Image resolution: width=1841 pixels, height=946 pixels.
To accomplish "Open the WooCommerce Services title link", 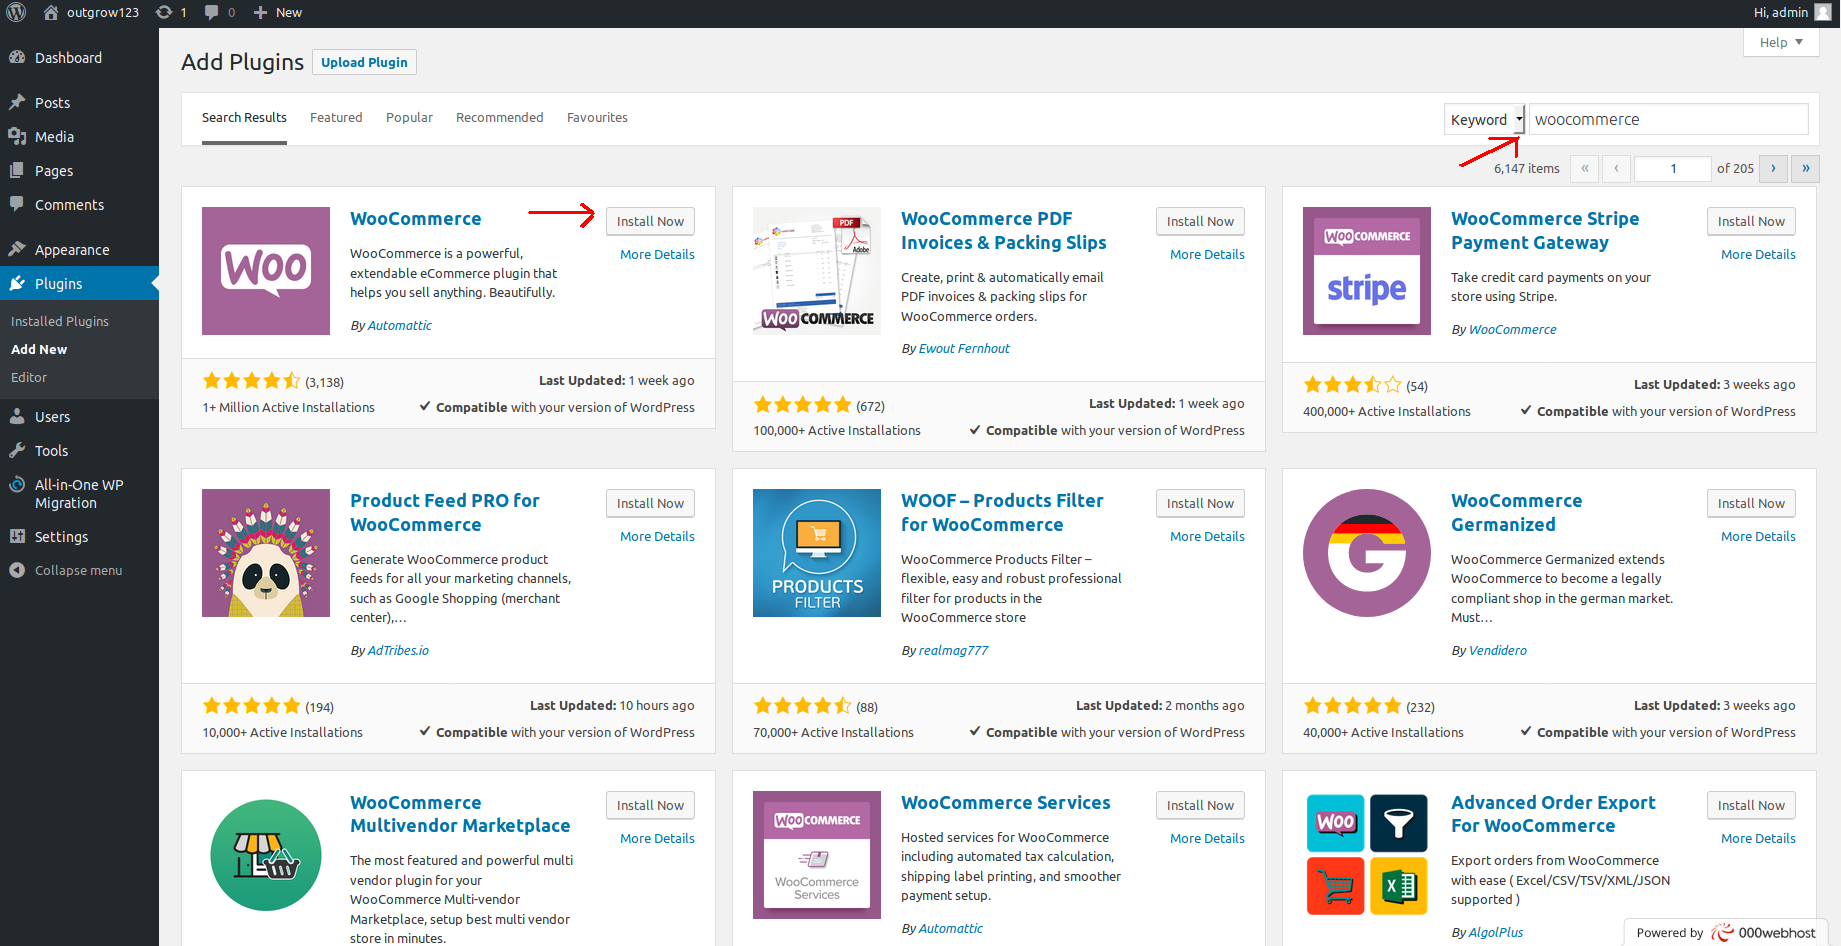I will click(1006, 802).
